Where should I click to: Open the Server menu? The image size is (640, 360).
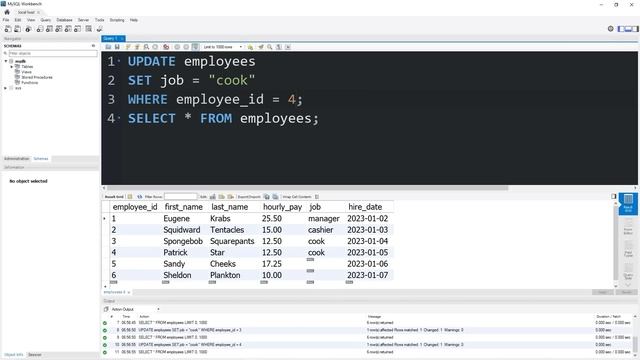pyautogui.click(x=83, y=20)
